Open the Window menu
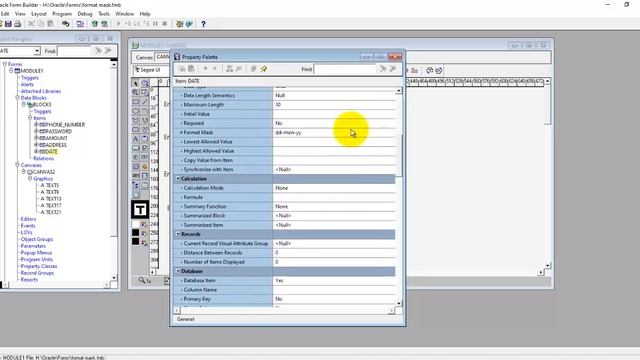This screenshot has height=360, width=640. 124,13
